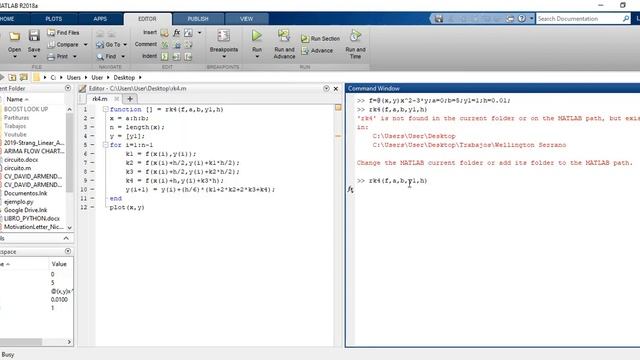Click Desktop in the path breadcrumb
Image resolution: width=640 pixels, height=360 pixels.
coord(124,77)
